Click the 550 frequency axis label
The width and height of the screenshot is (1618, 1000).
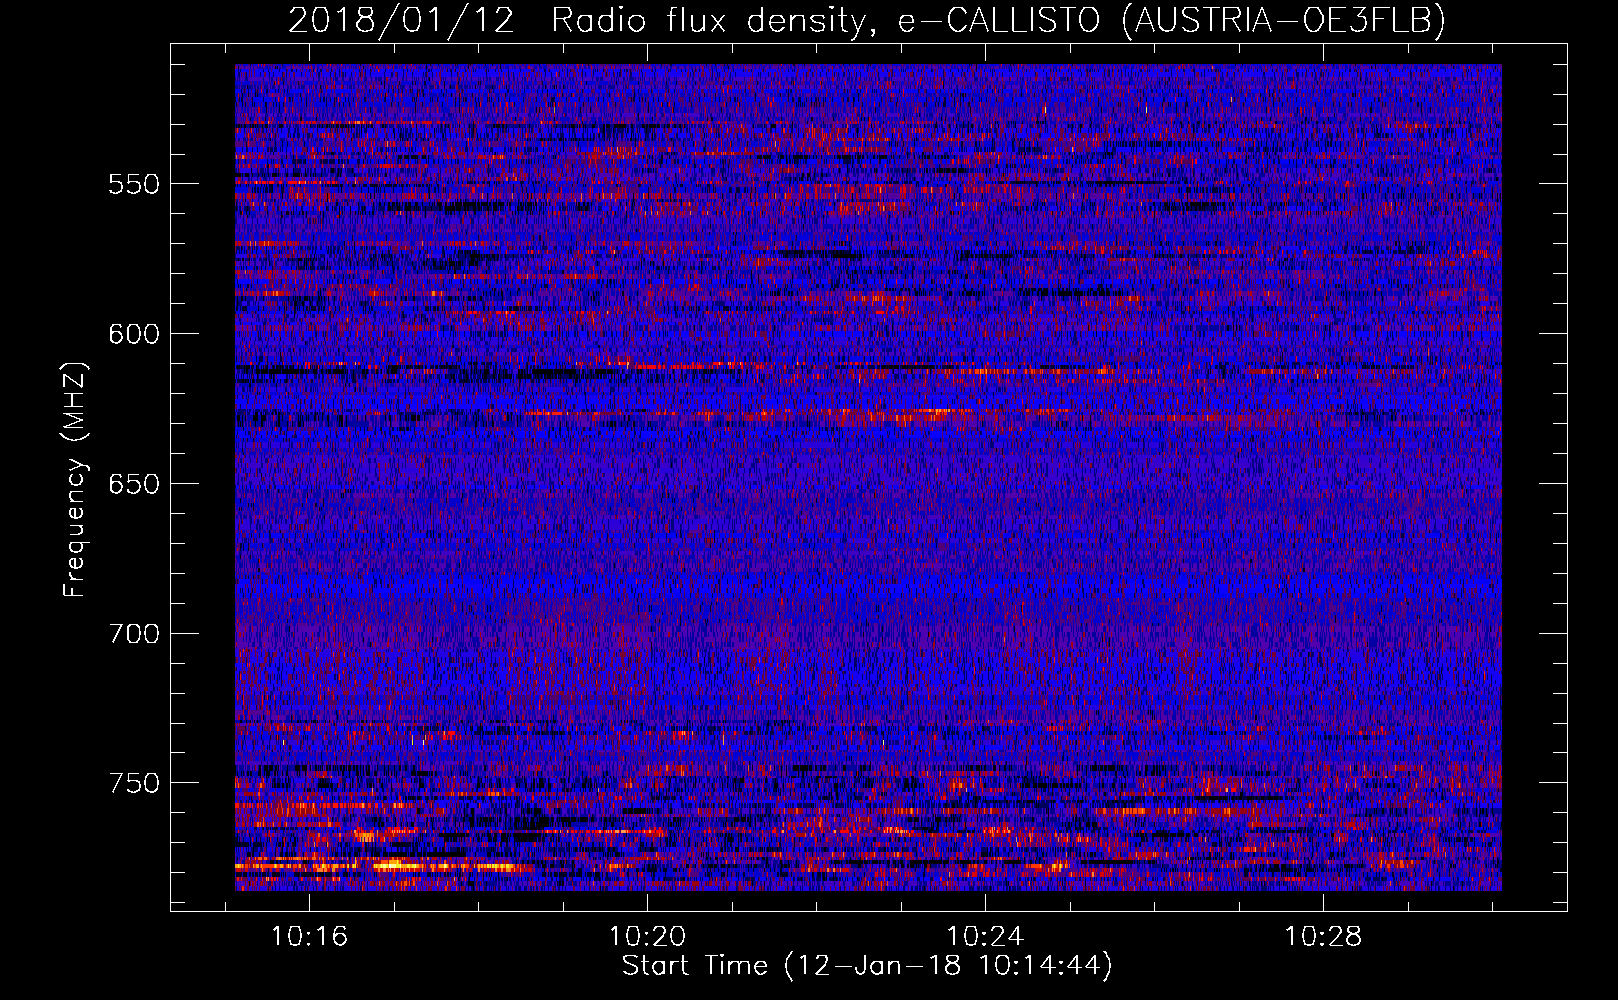(134, 184)
